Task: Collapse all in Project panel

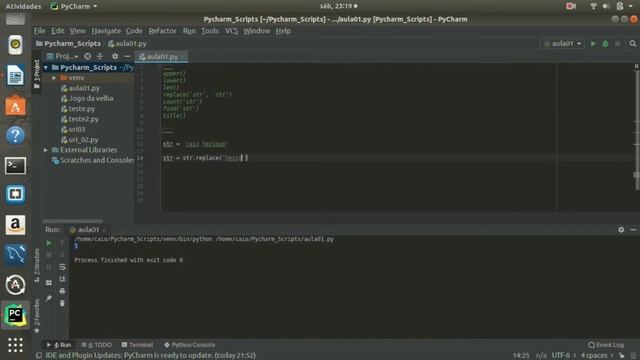Action: click(100, 56)
